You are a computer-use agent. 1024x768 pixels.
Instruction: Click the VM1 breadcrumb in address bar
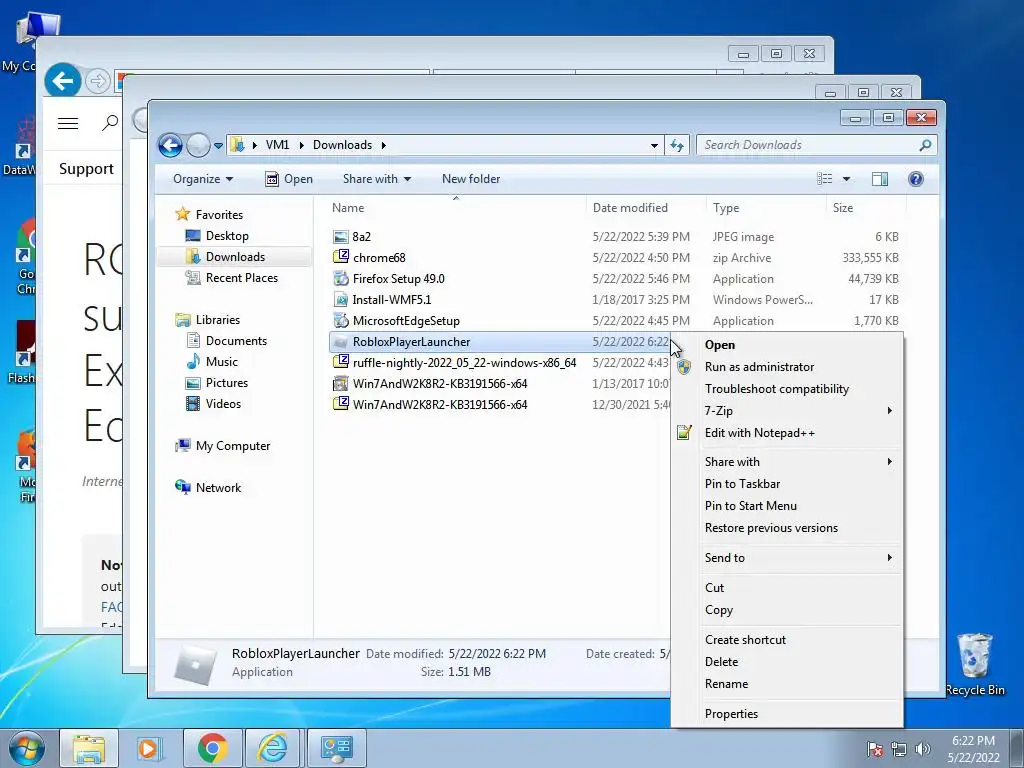(277, 145)
